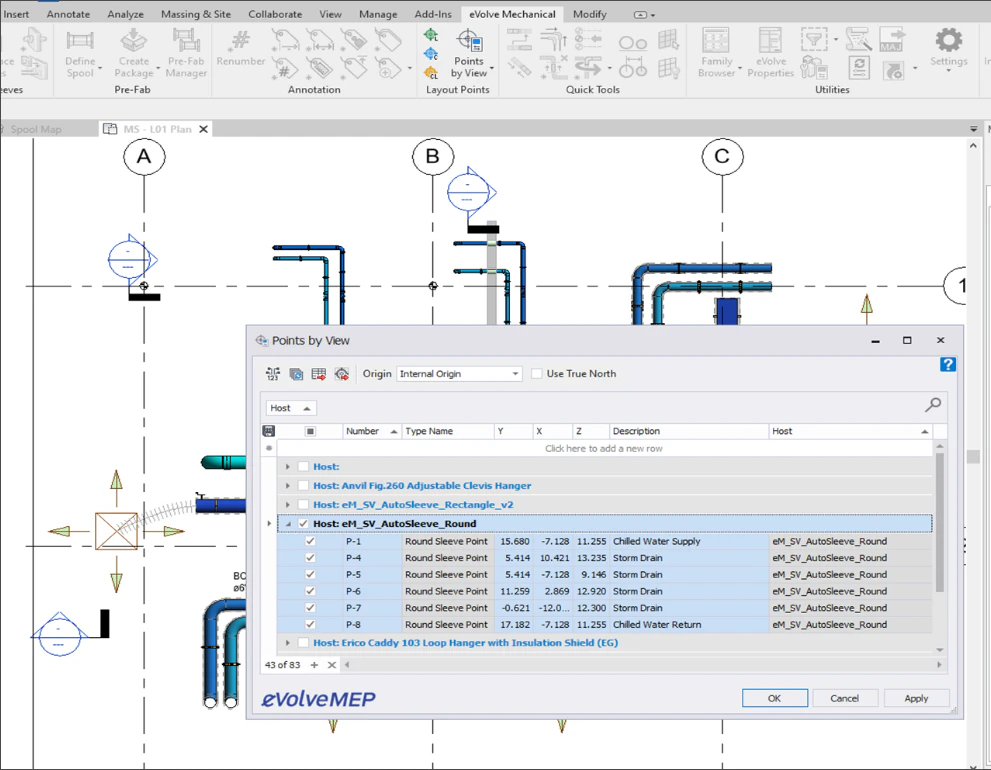
Task: Click the renumber points icon in dialog toolbar
Action: [273, 374]
